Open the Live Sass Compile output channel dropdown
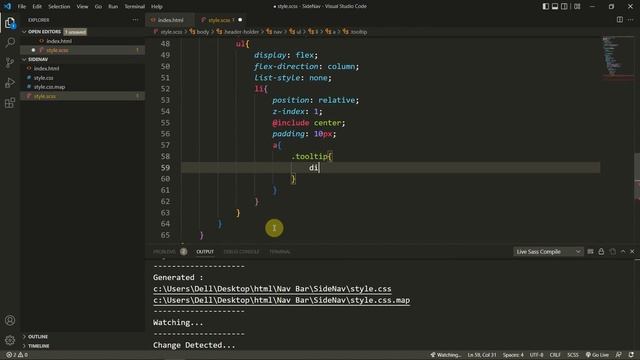This screenshot has height=360, width=640. point(548,252)
